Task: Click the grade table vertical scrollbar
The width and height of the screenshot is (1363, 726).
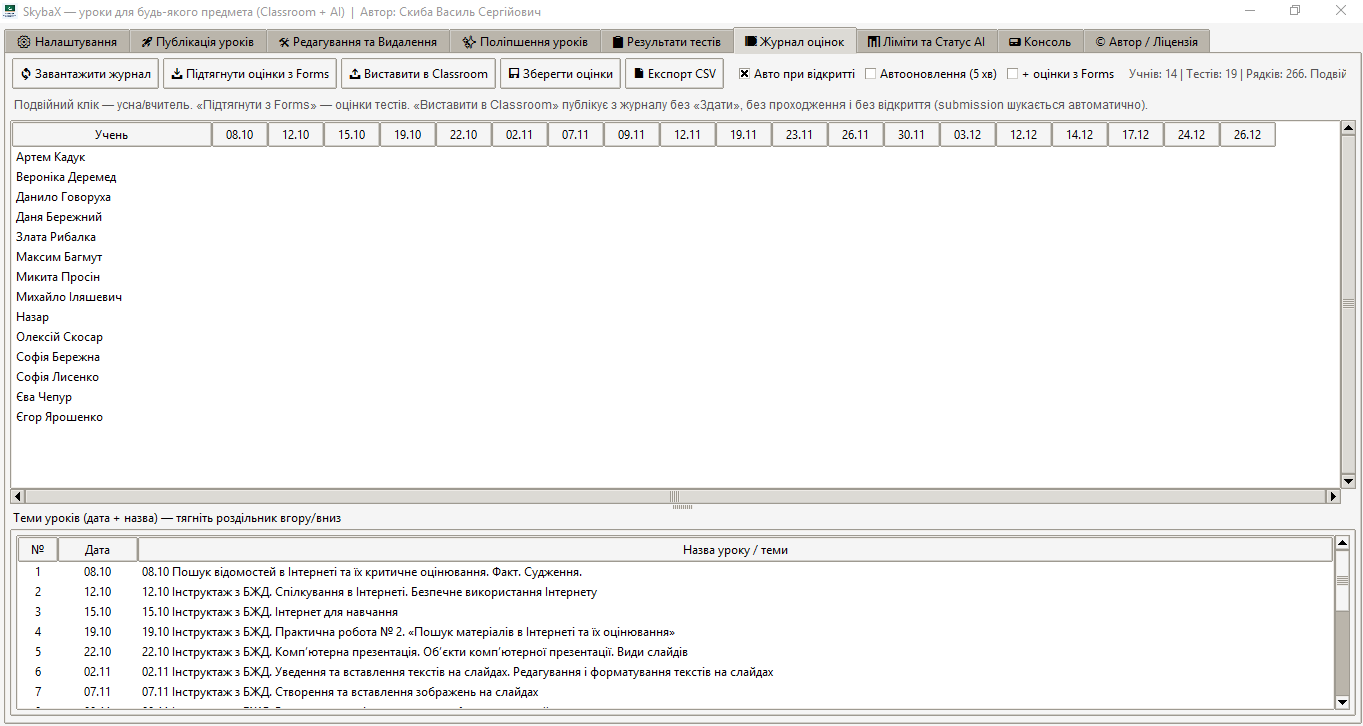Action: (x=1348, y=305)
